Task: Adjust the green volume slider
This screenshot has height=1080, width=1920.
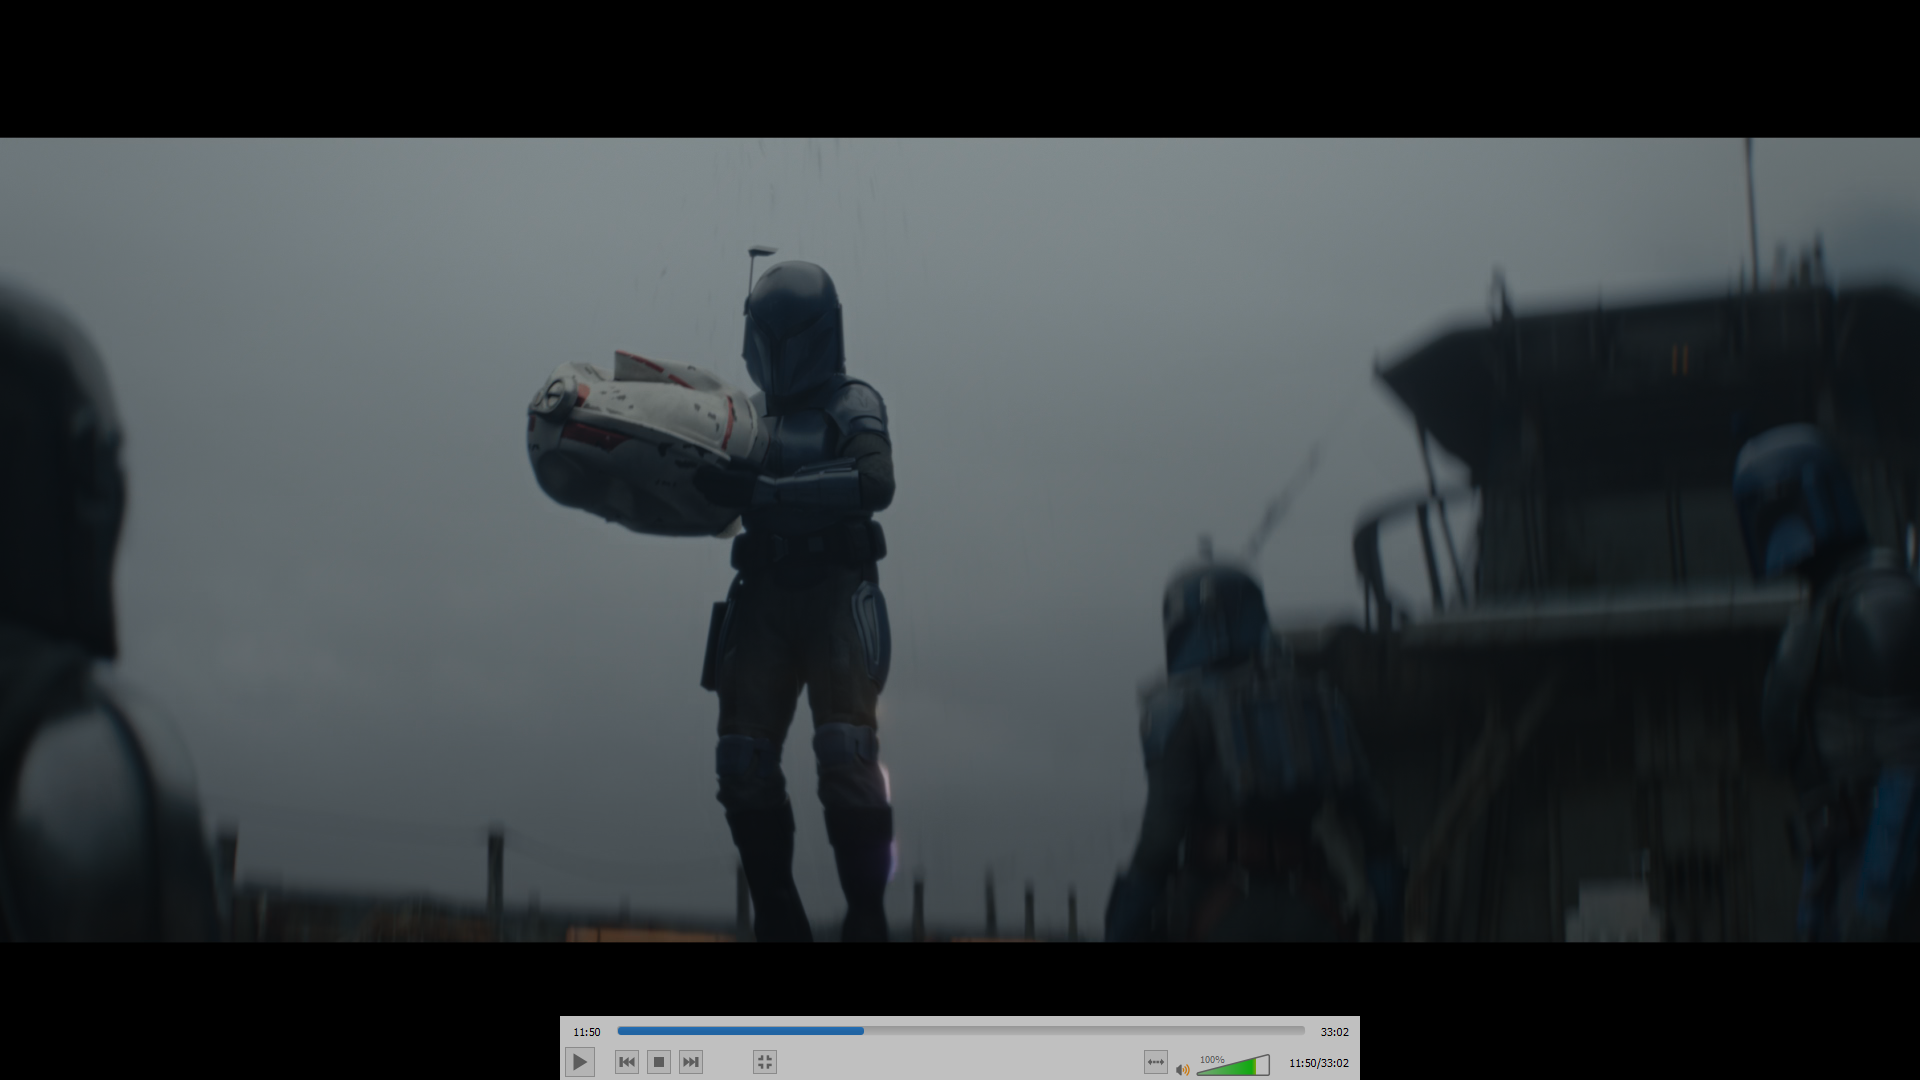Action: 1233,1065
